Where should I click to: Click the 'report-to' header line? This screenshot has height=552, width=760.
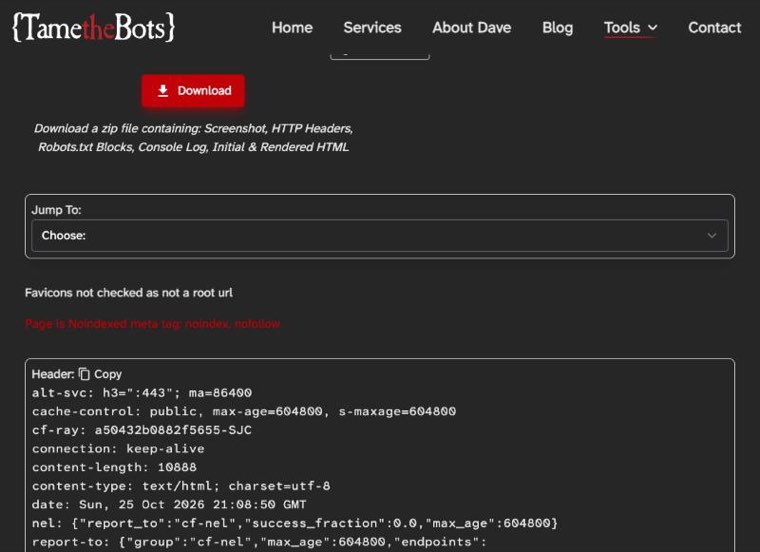tap(259, 542)
